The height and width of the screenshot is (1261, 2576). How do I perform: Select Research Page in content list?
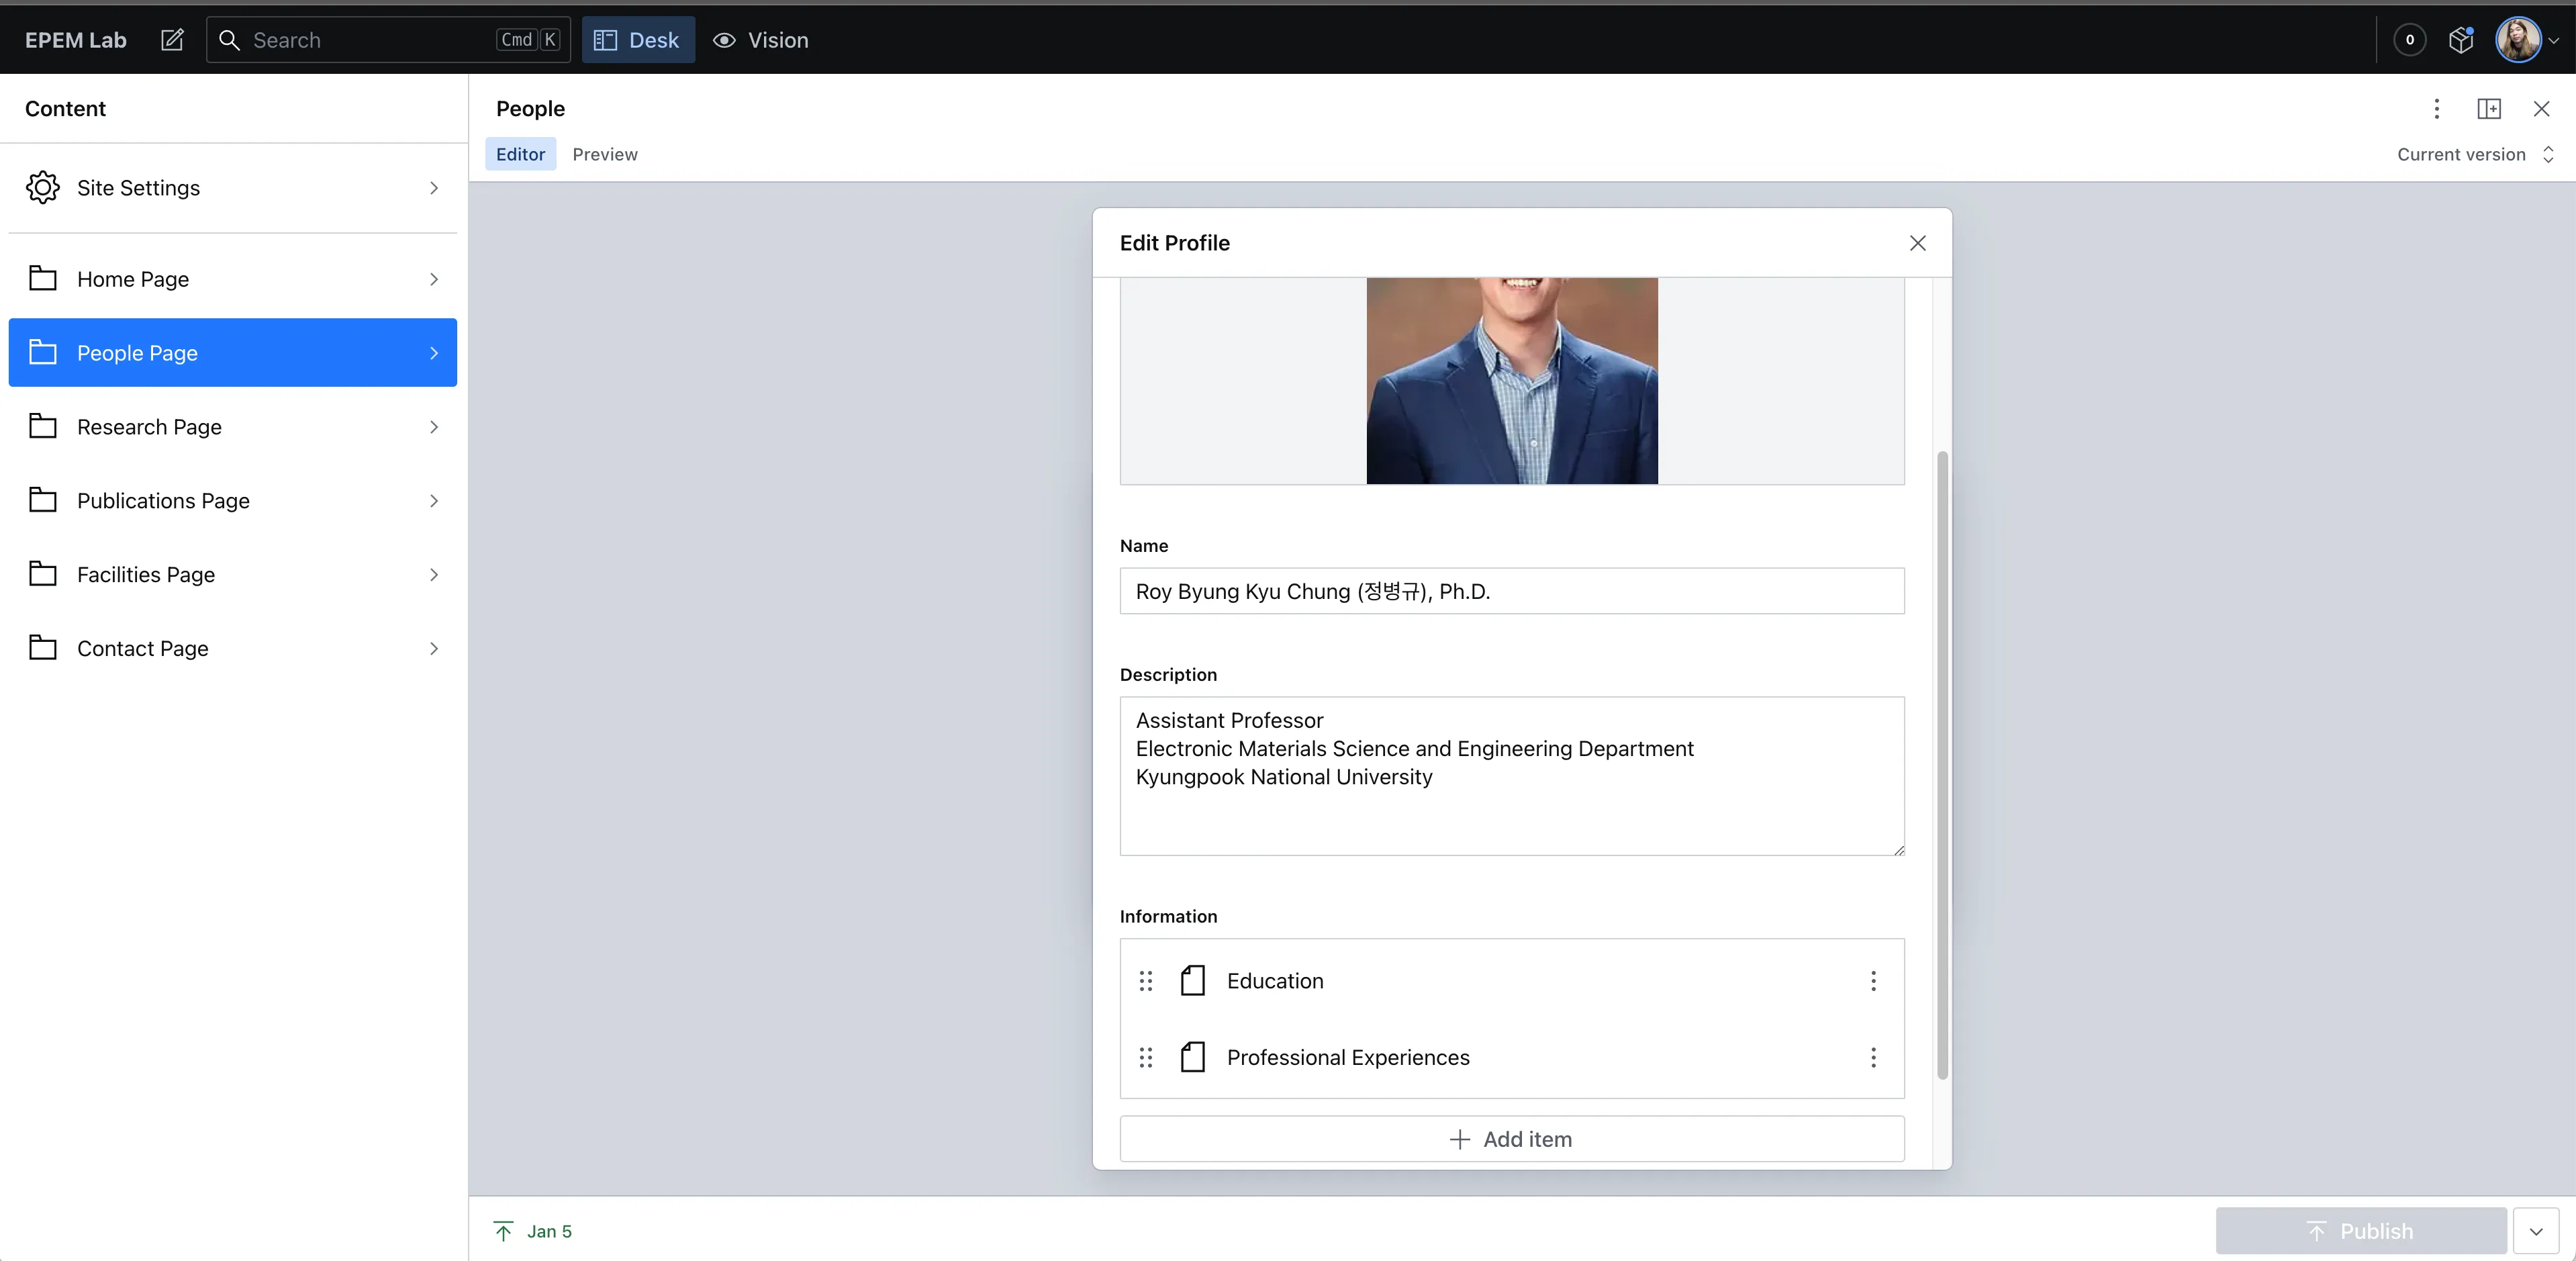click(232, 427)
